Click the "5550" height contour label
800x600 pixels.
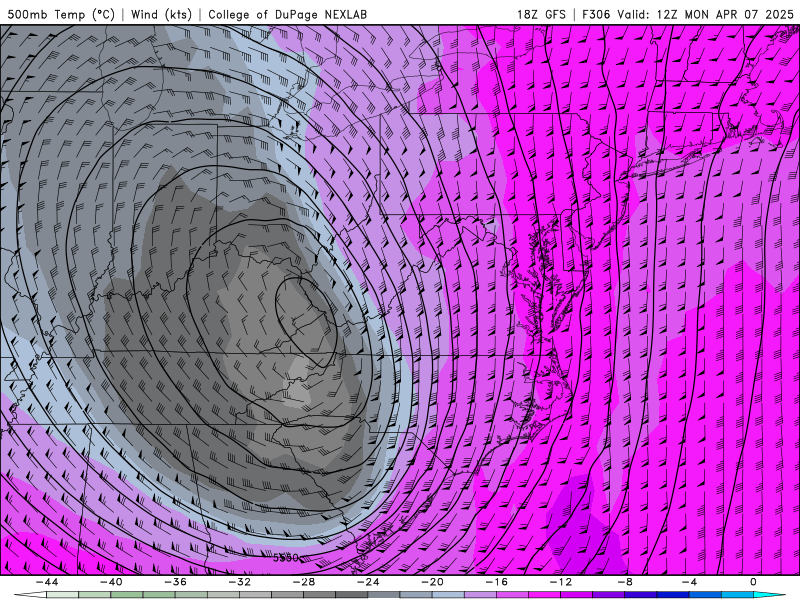[x=286, y=558]
